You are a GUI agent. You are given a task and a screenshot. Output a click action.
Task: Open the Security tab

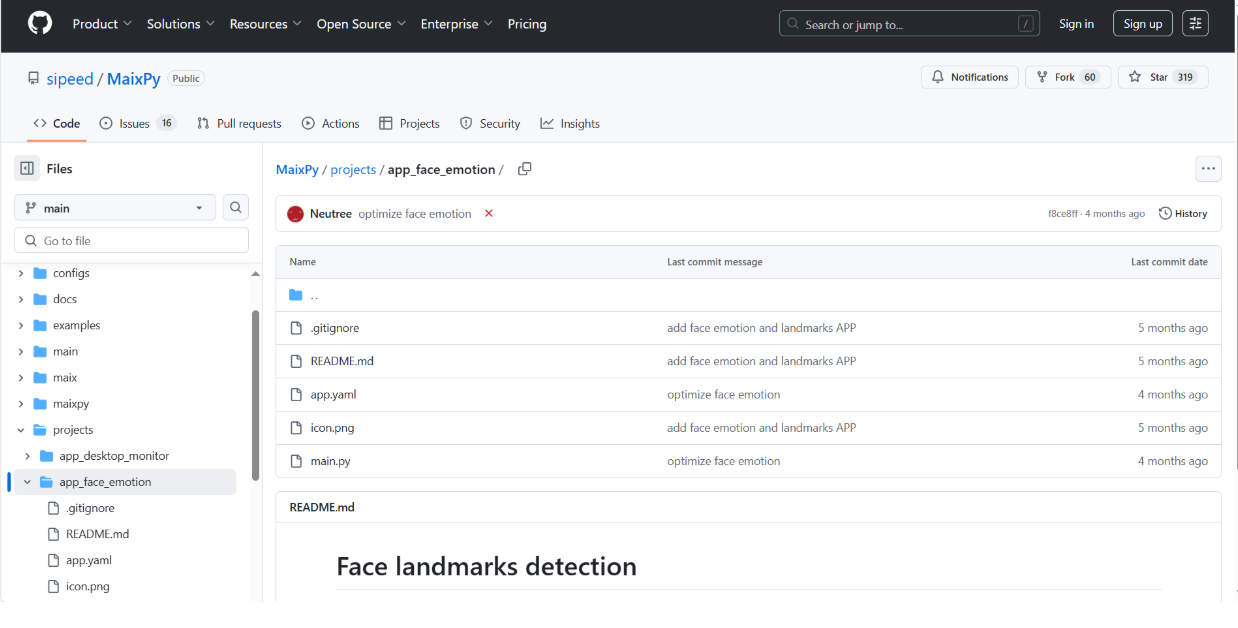(490, 124)
